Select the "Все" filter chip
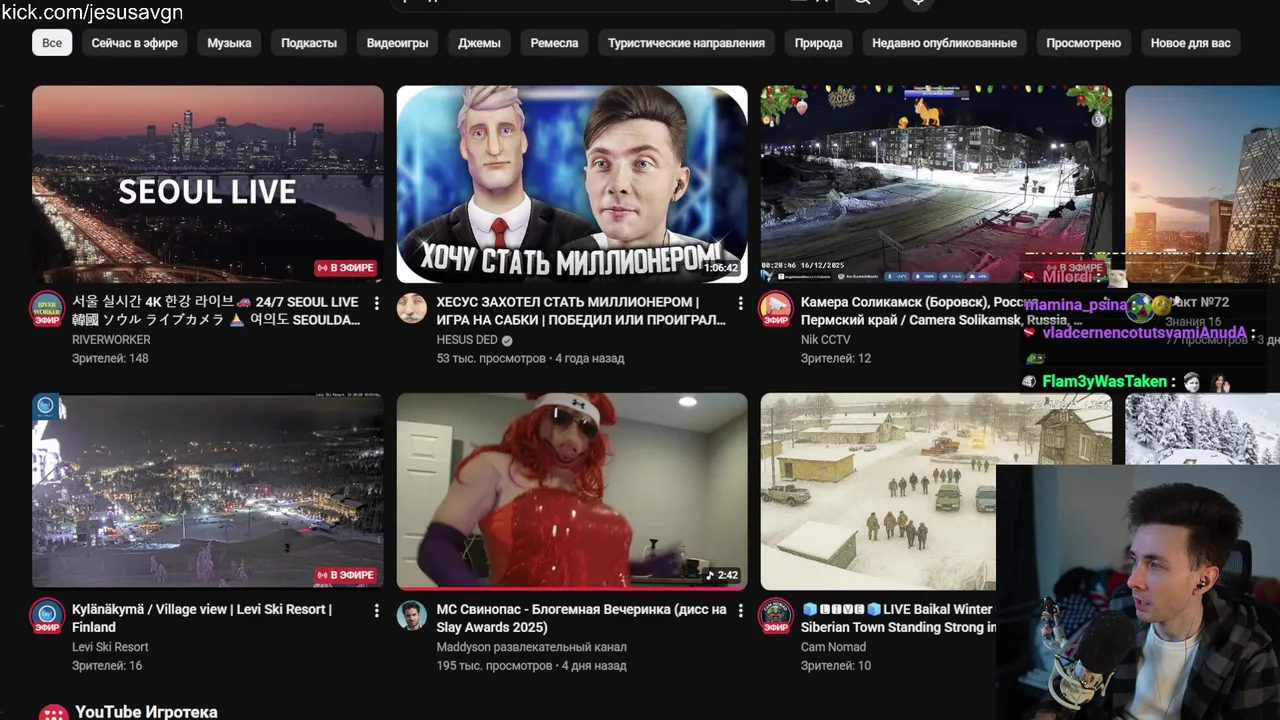 [x=52, y=43]
